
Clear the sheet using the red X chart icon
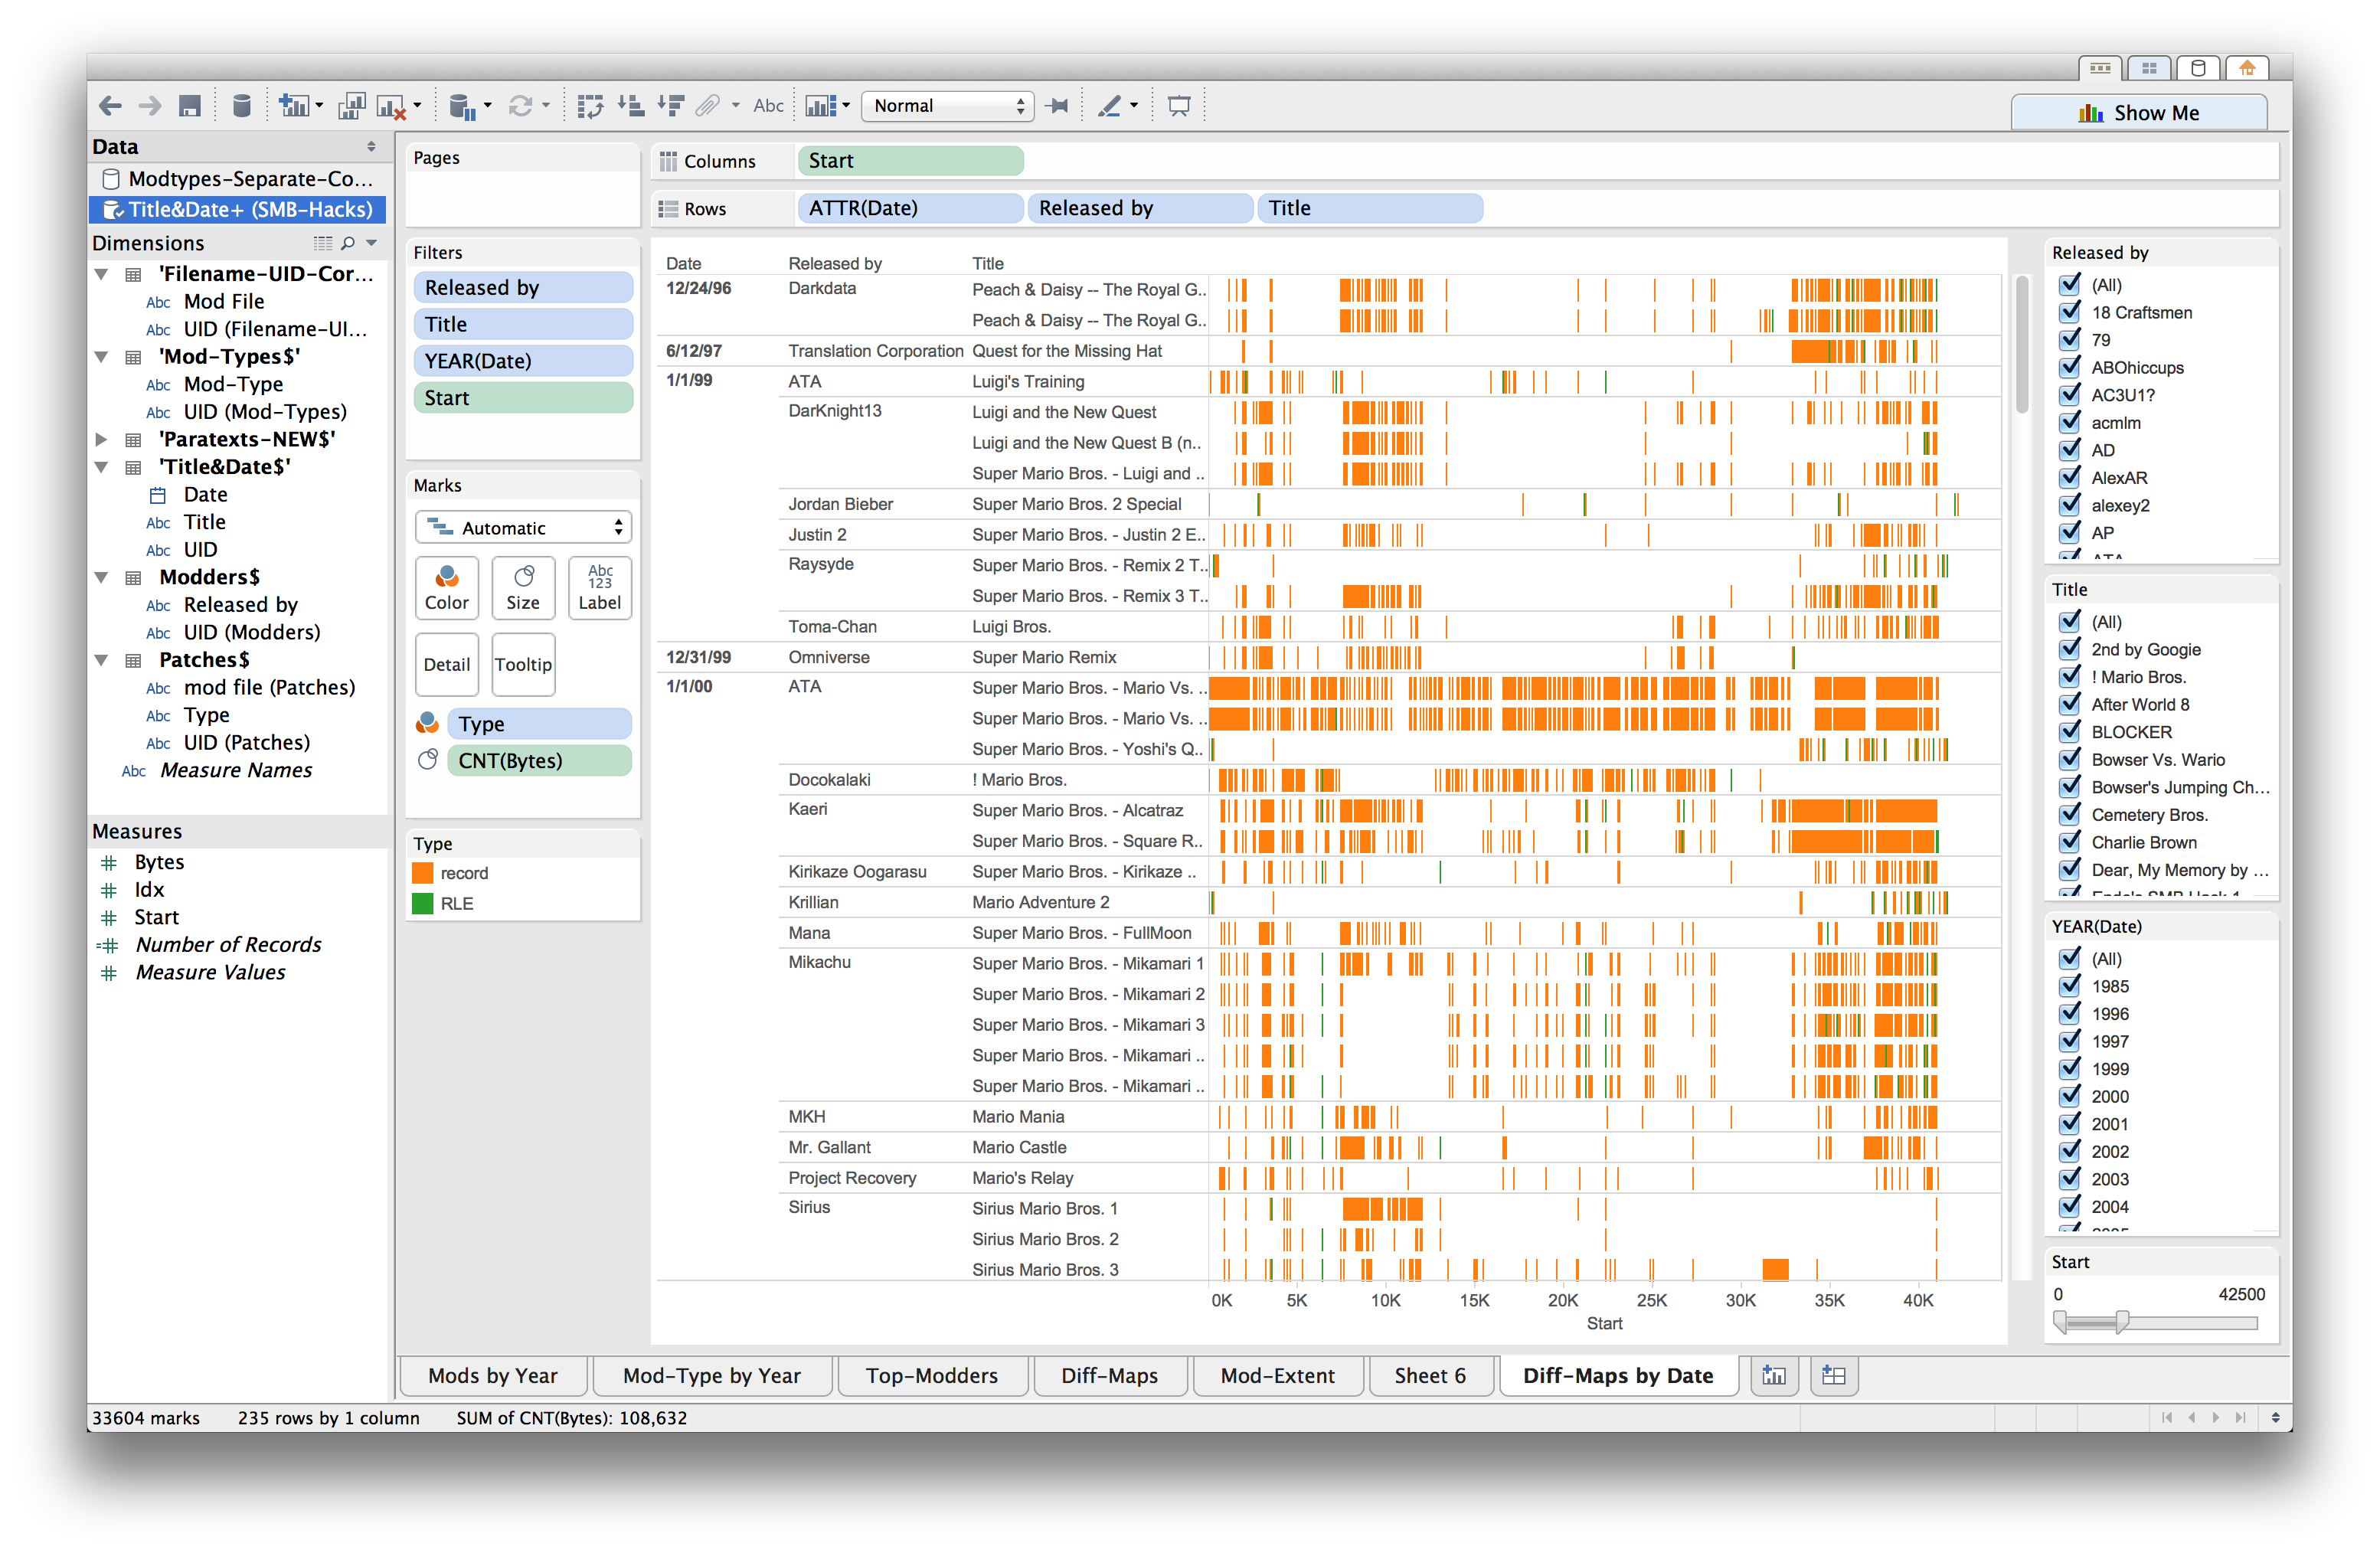coord(391,106)
